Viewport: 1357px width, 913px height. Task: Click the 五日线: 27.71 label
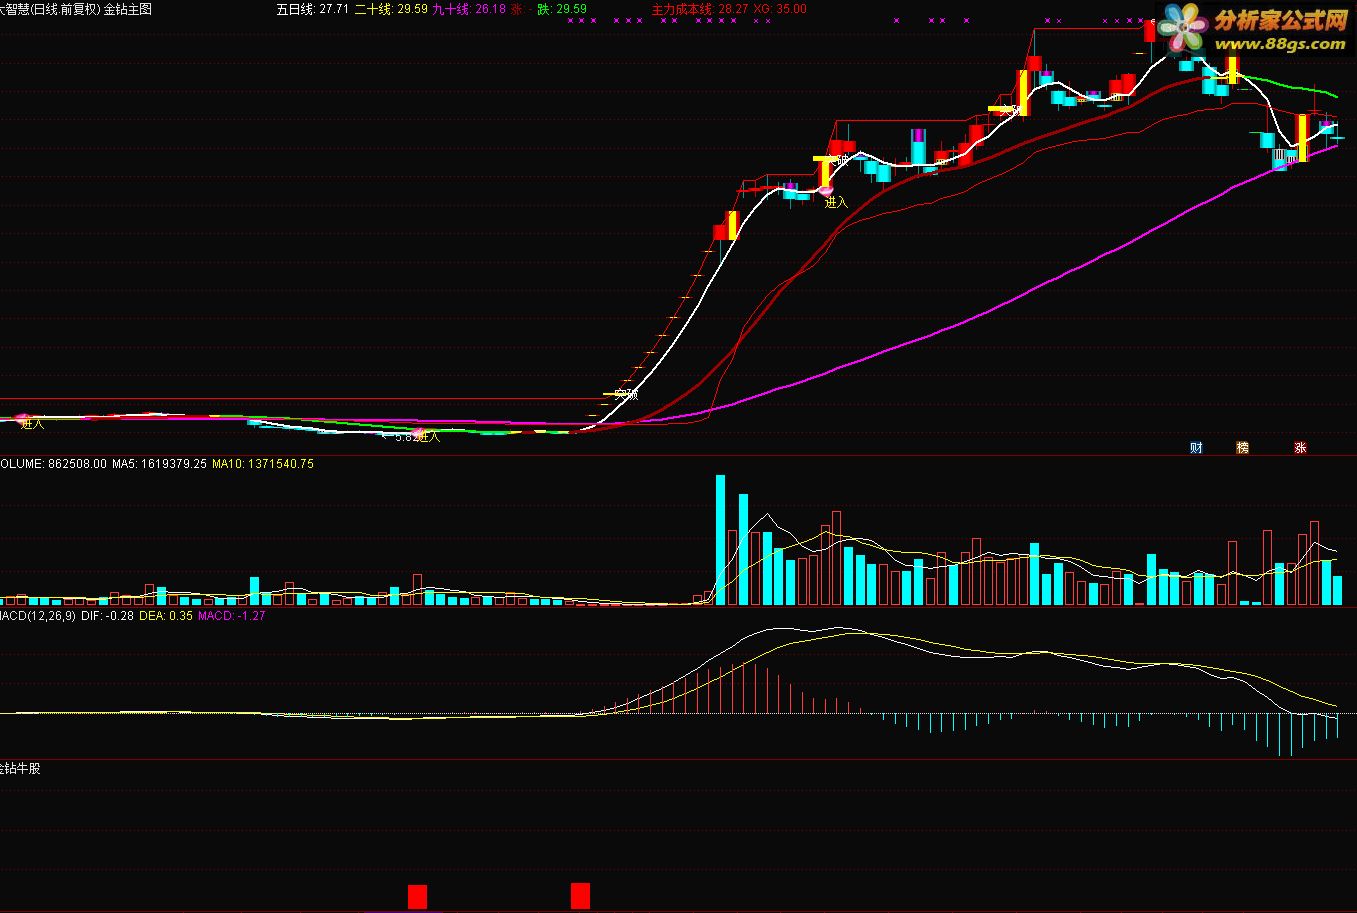[313, 9]
